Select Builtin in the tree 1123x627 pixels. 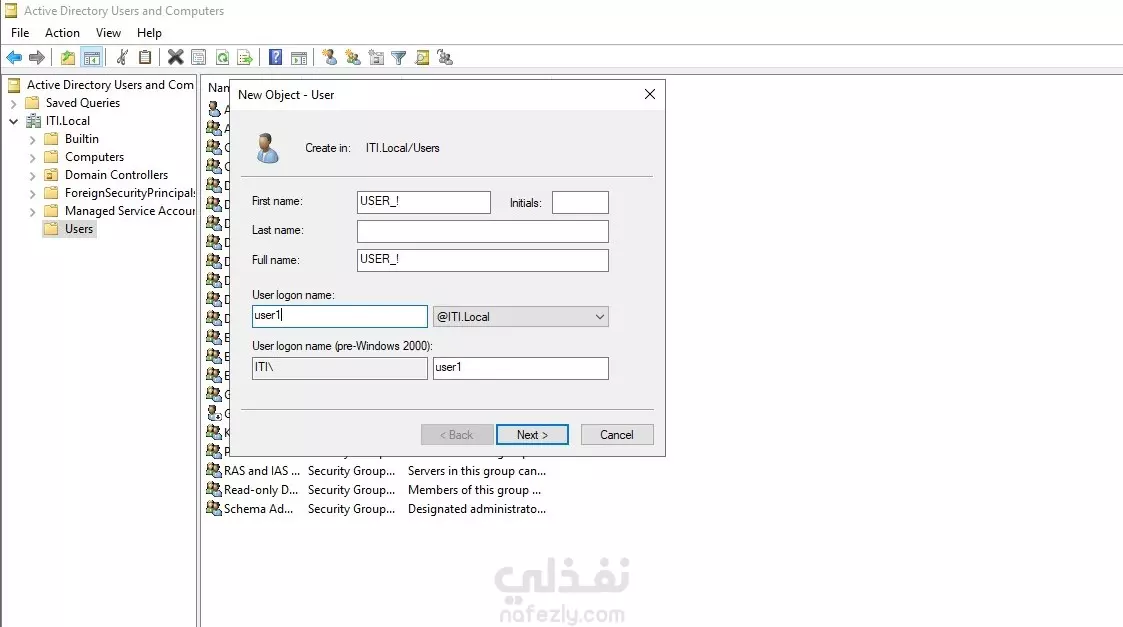tap(82, 139)
